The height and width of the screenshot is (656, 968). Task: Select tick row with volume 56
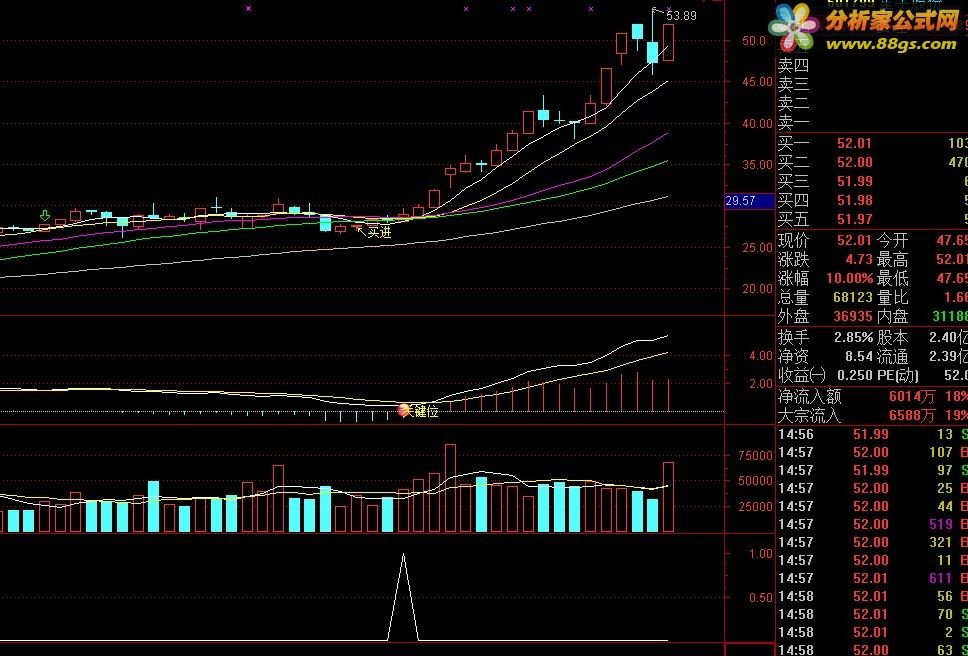[x=872, y=597]
